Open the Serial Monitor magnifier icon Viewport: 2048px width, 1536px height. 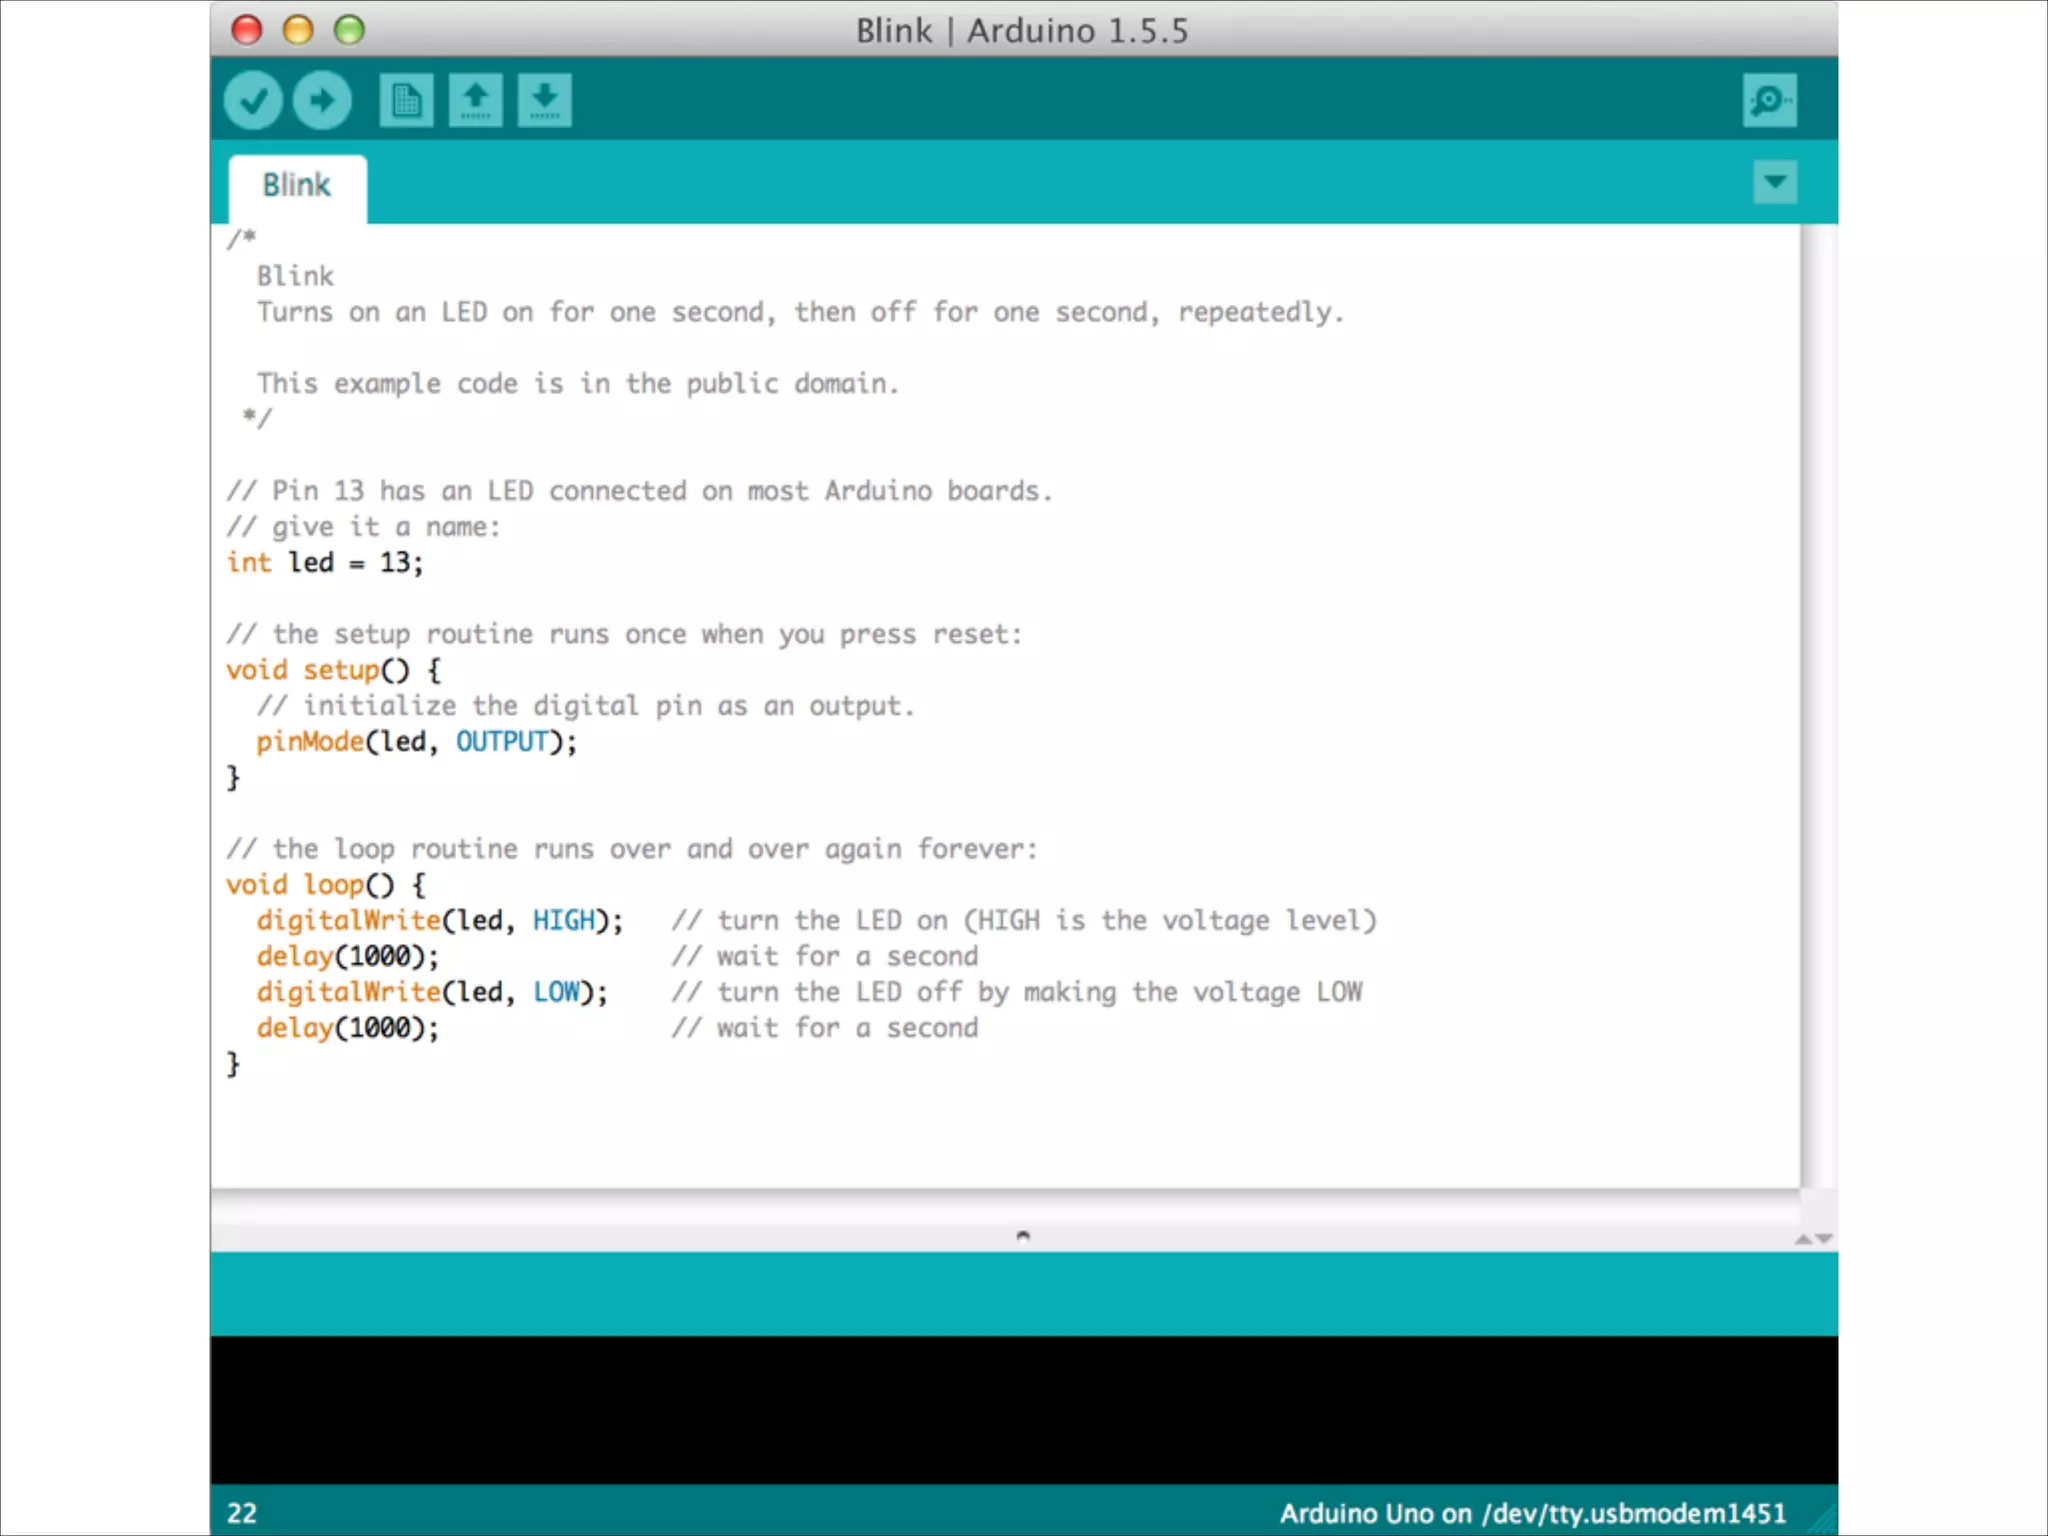pos(1769,100)
